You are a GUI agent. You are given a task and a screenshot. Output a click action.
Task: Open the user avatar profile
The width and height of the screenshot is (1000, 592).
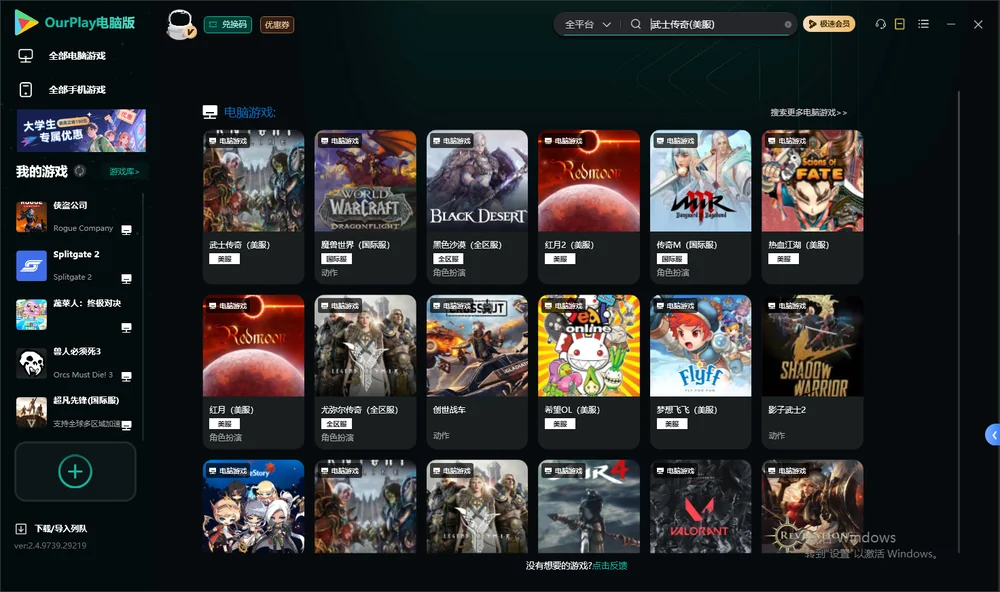coord(180,24)
